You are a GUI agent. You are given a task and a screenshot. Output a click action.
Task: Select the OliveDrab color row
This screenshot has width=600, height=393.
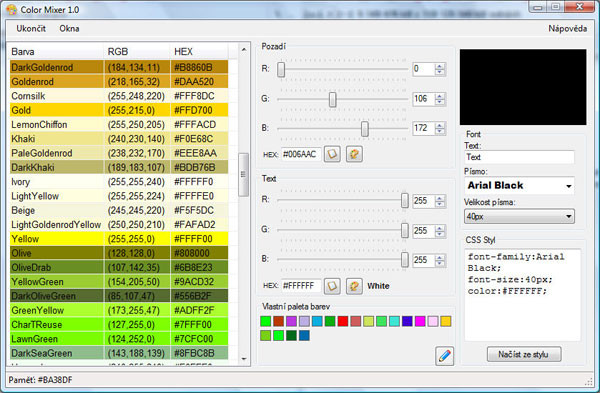[119, 267]
